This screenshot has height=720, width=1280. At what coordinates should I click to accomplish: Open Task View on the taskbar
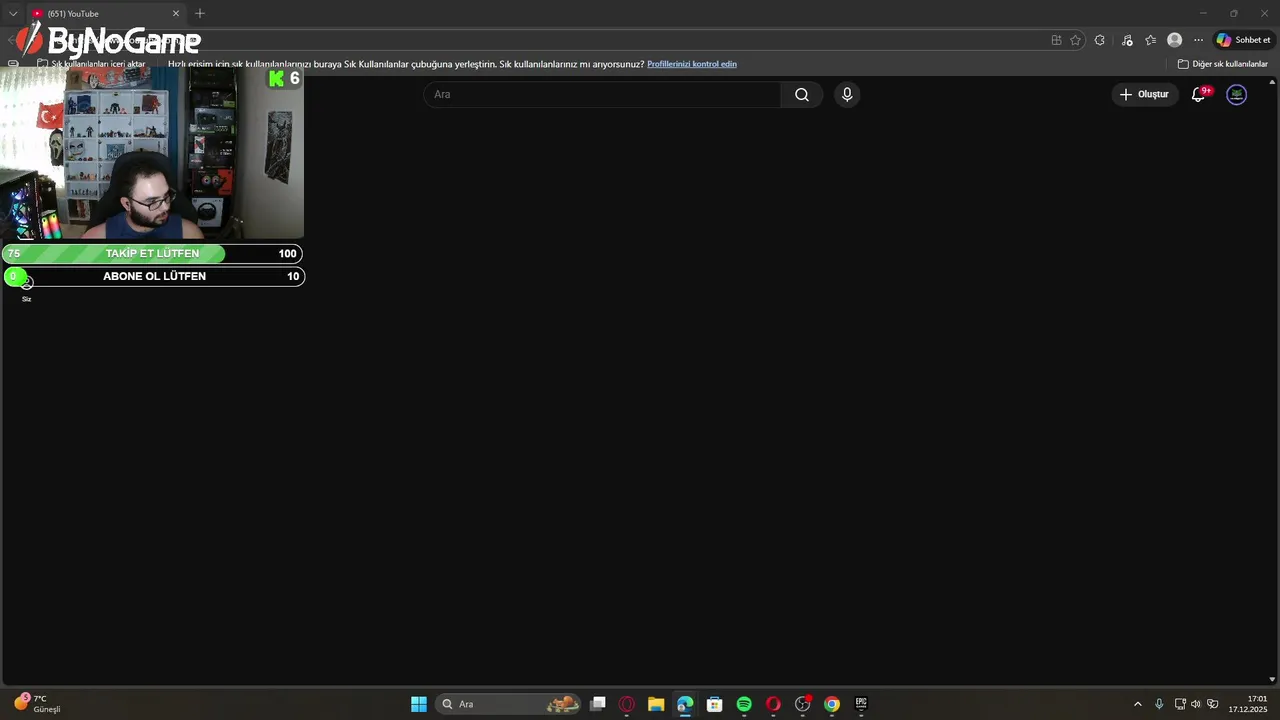pyautogui.click(x=598, y=704)
